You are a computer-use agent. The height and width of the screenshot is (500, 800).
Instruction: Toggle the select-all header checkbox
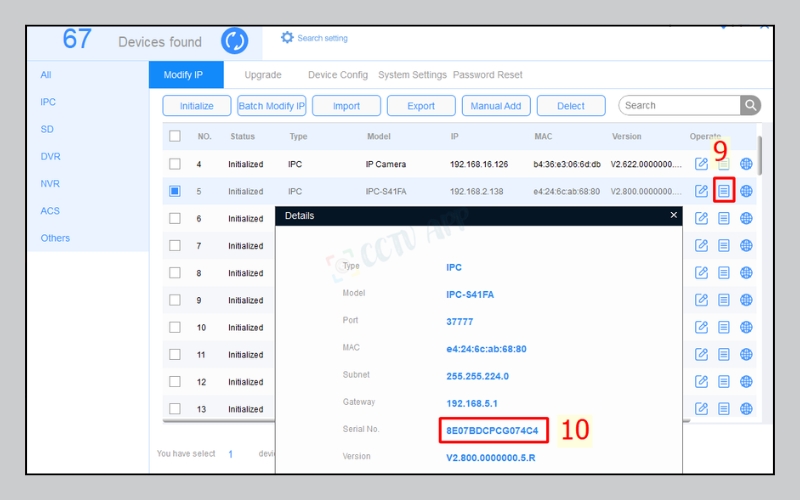click(x=174, y=136)
